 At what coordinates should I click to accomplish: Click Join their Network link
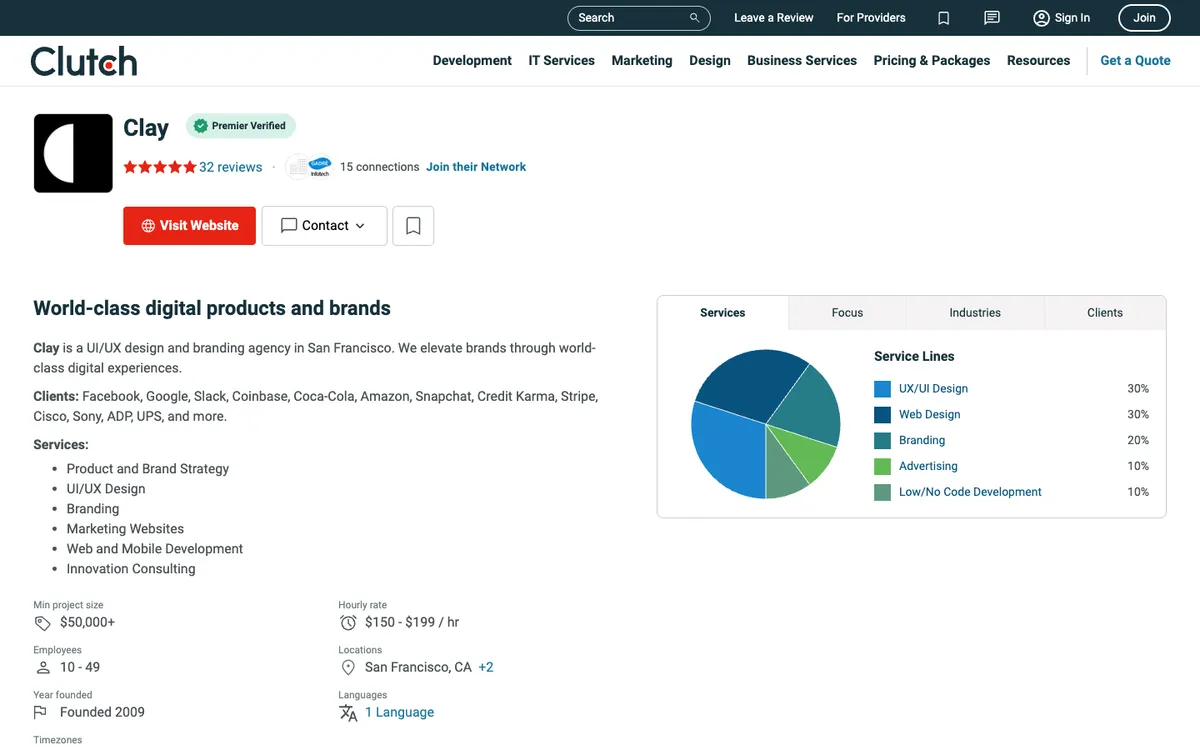(x=476, y=167)
